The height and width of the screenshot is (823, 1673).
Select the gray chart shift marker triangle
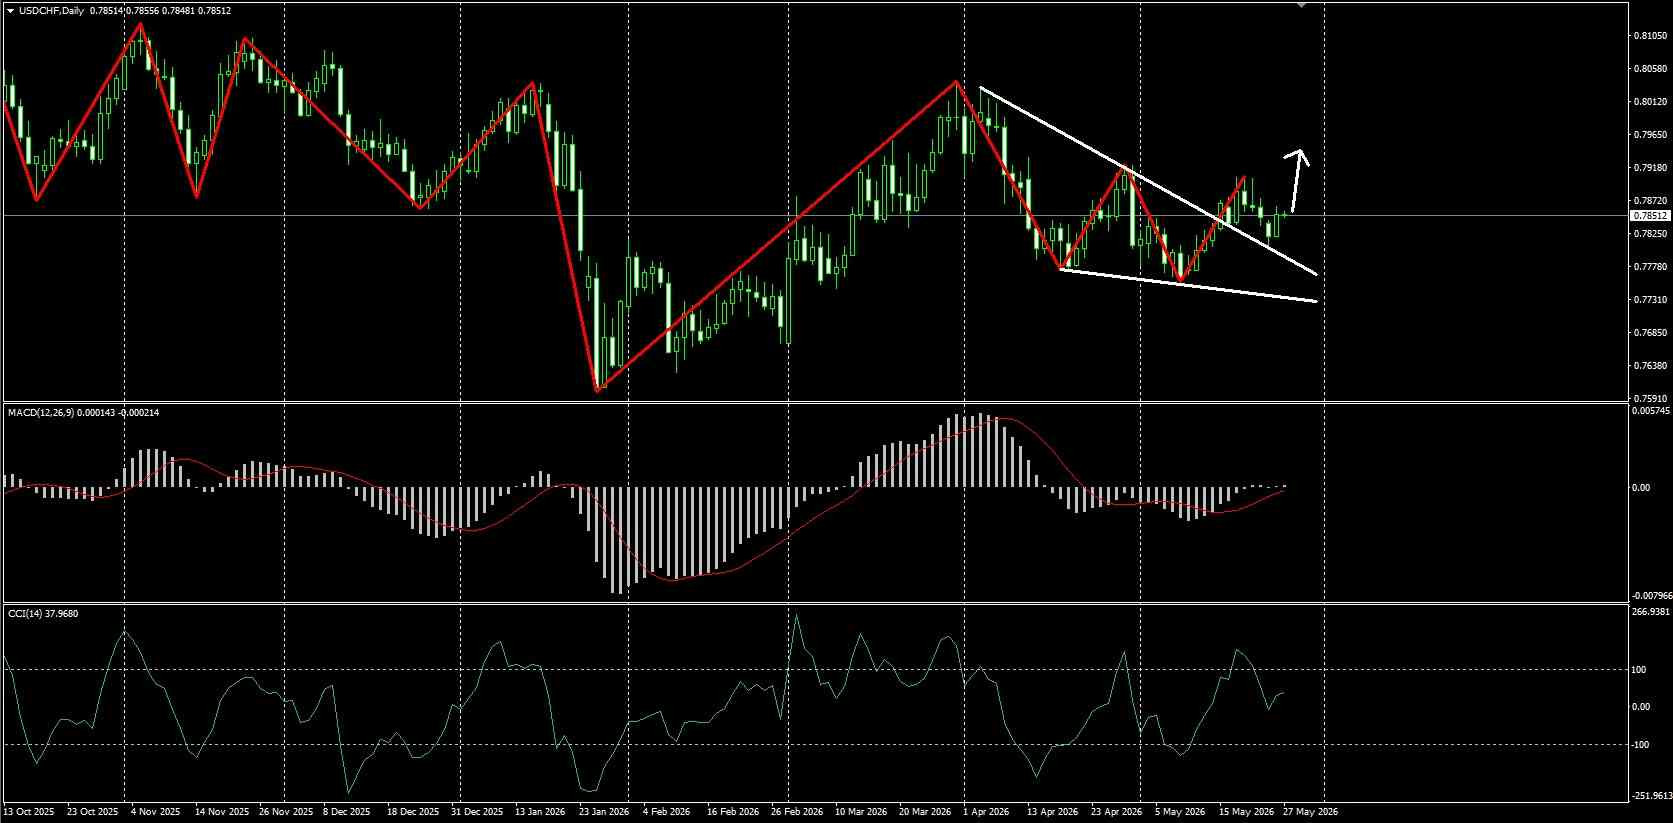click(1302, 4)
